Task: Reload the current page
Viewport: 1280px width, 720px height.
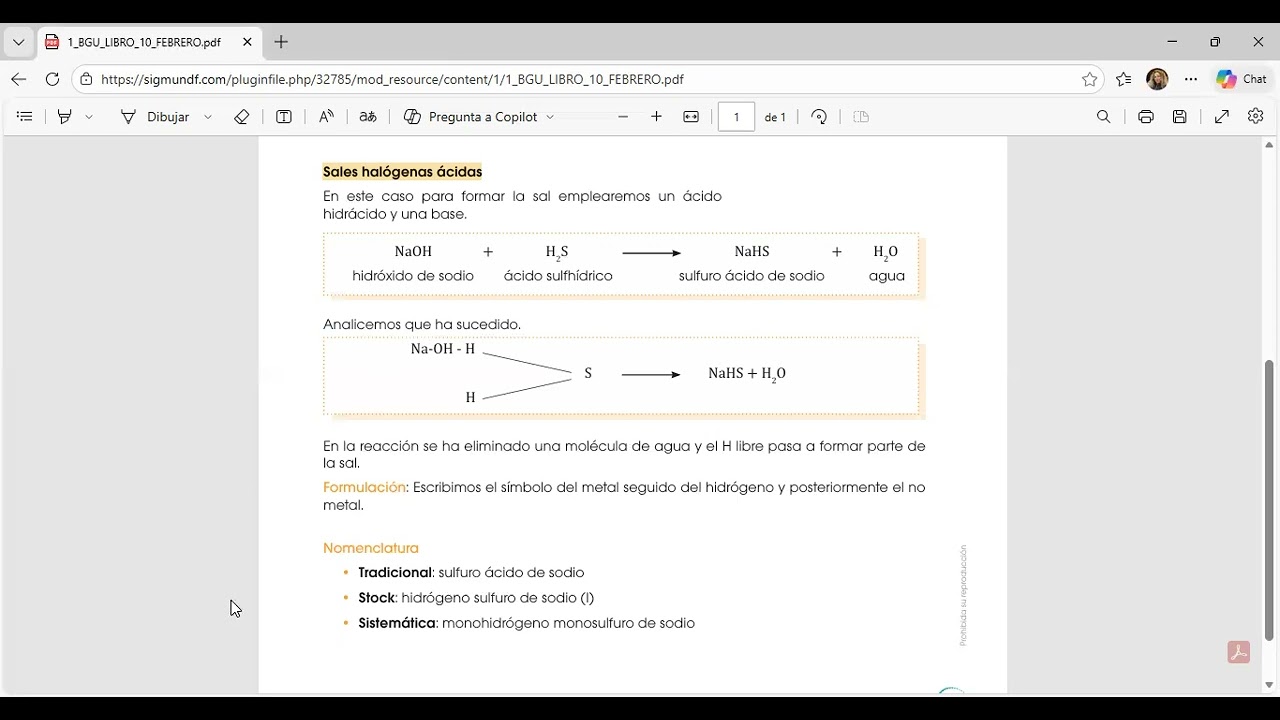Action: 53,79
